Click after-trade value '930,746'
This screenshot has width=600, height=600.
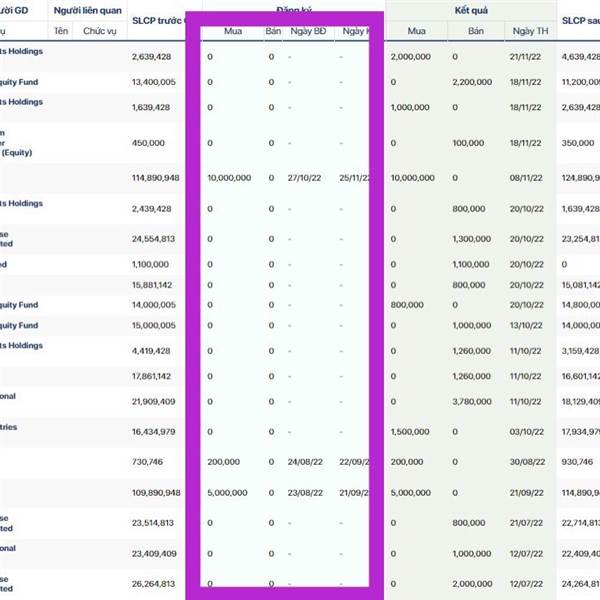click(x=577, y=462)
